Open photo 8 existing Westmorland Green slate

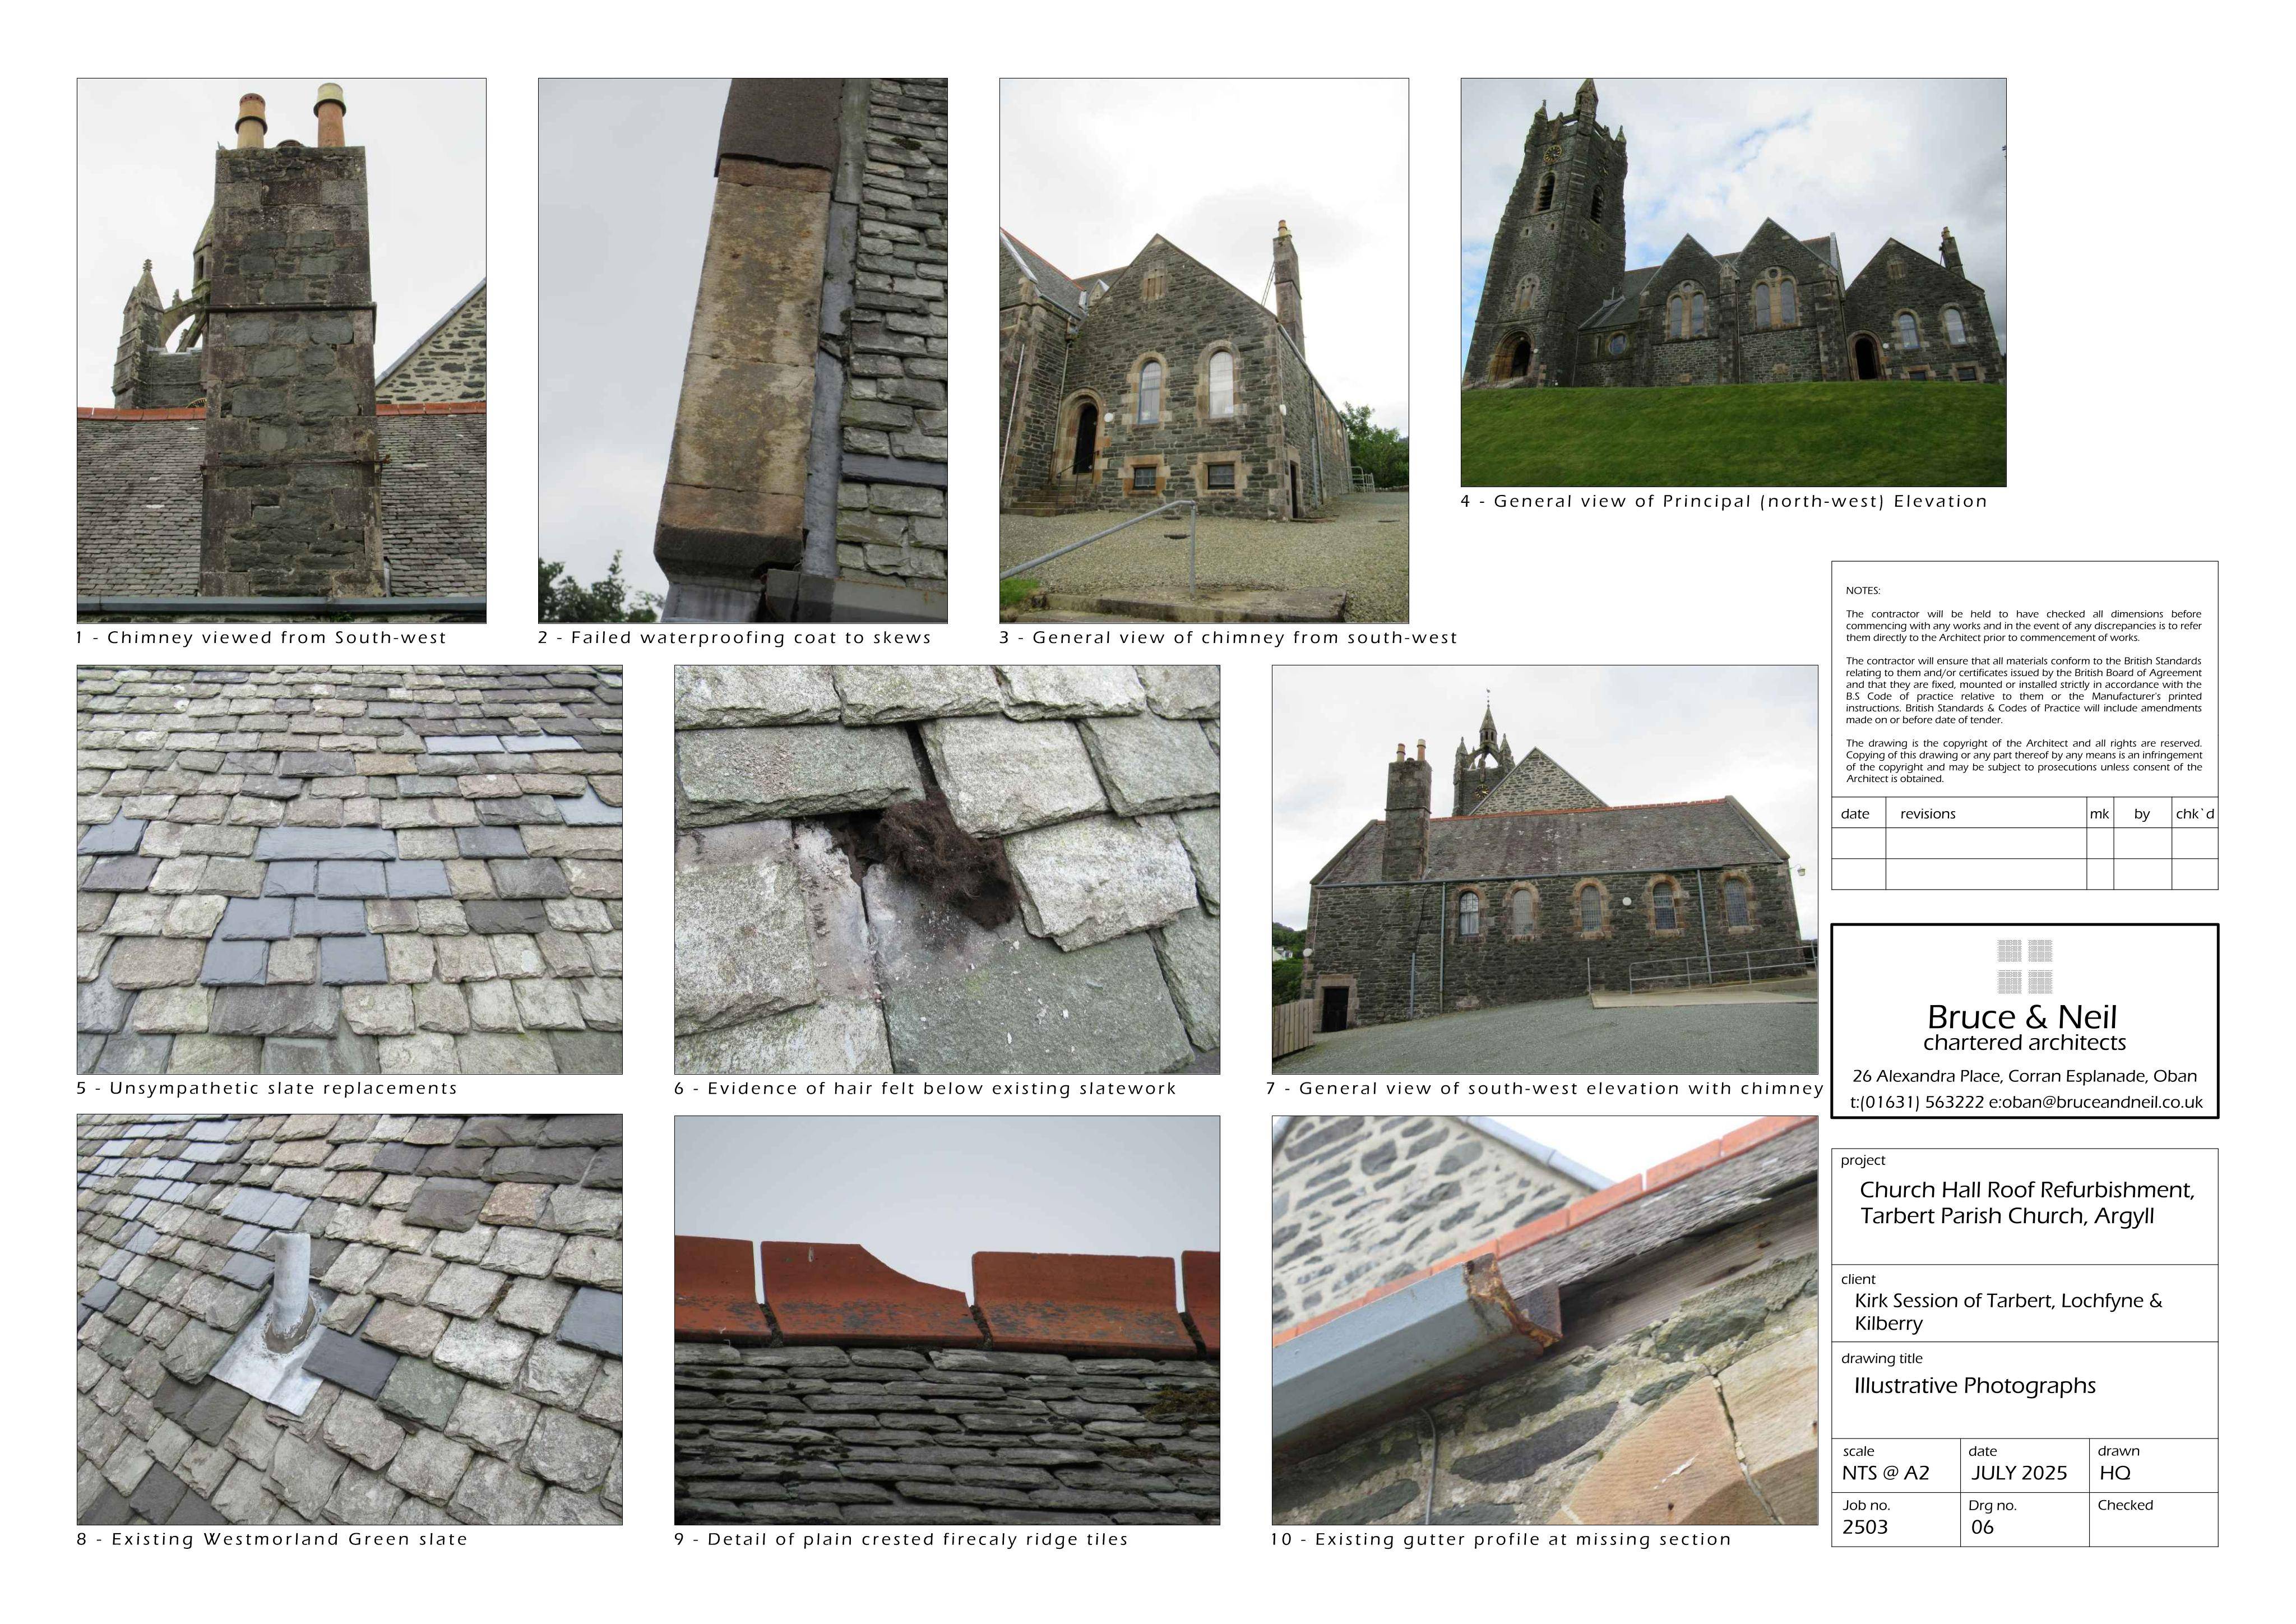tap(350, 1320)
